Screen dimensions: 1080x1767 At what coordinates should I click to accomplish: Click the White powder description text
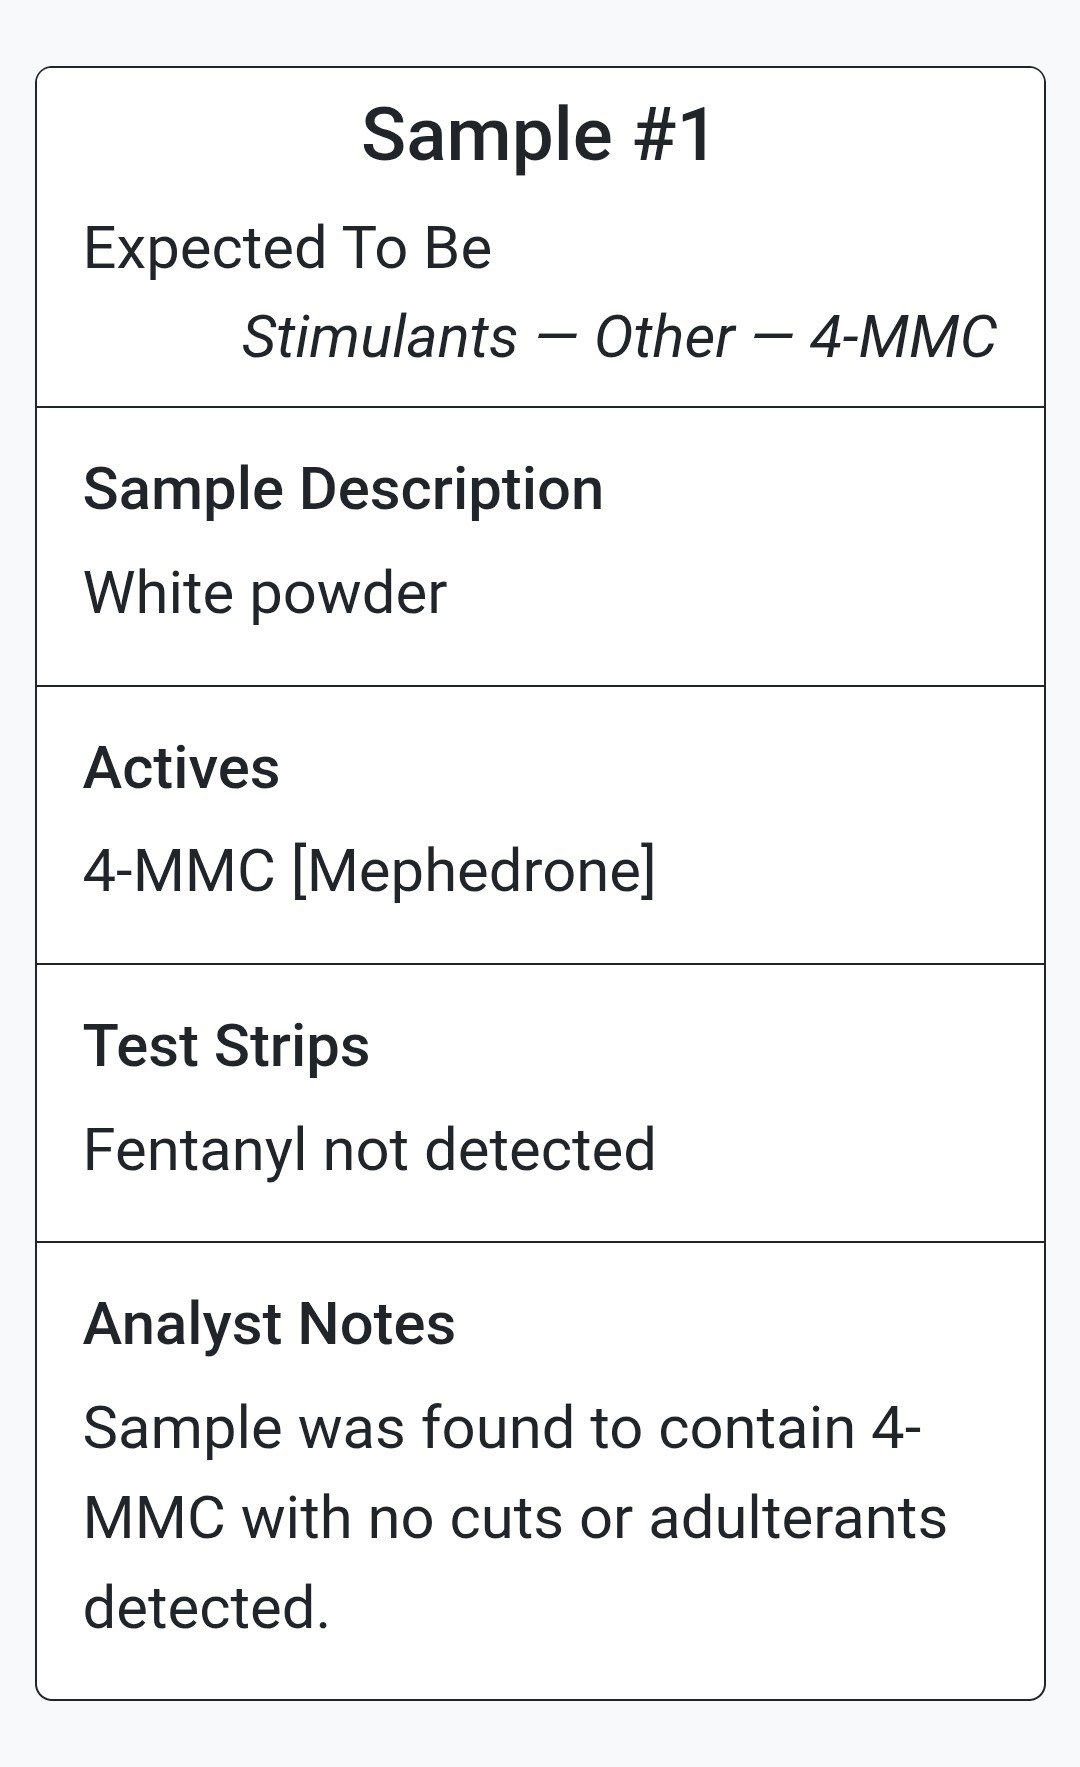pyautogui.click(x=265, y=593)
